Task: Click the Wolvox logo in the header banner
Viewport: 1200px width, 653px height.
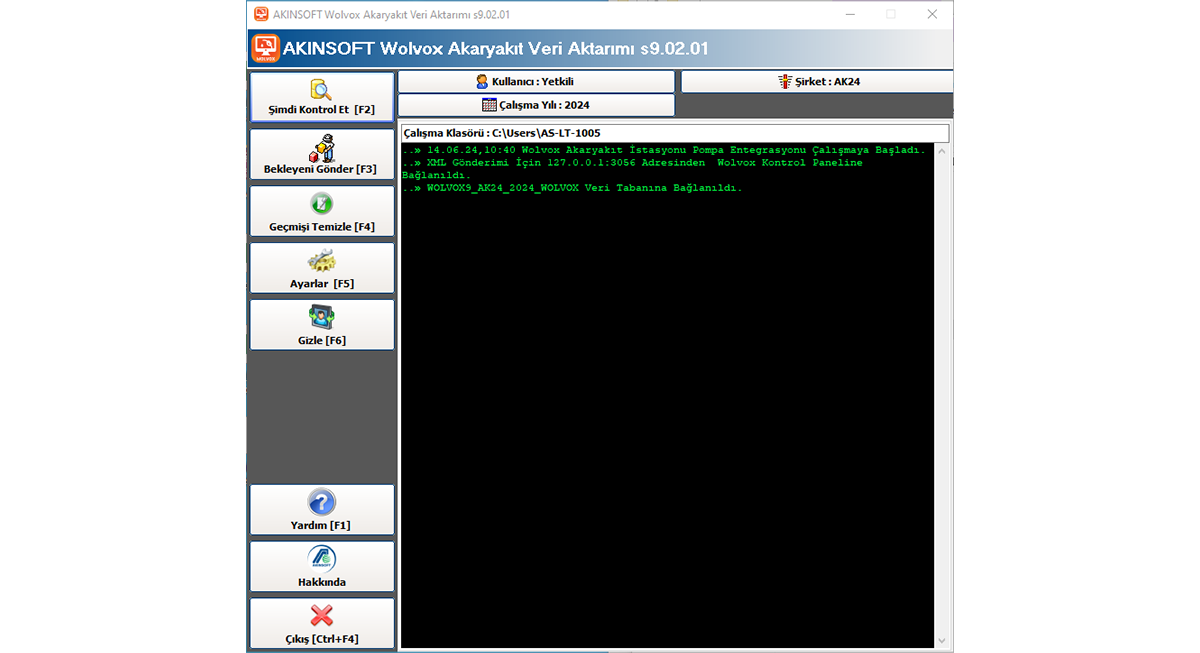Action: (265, 48)
